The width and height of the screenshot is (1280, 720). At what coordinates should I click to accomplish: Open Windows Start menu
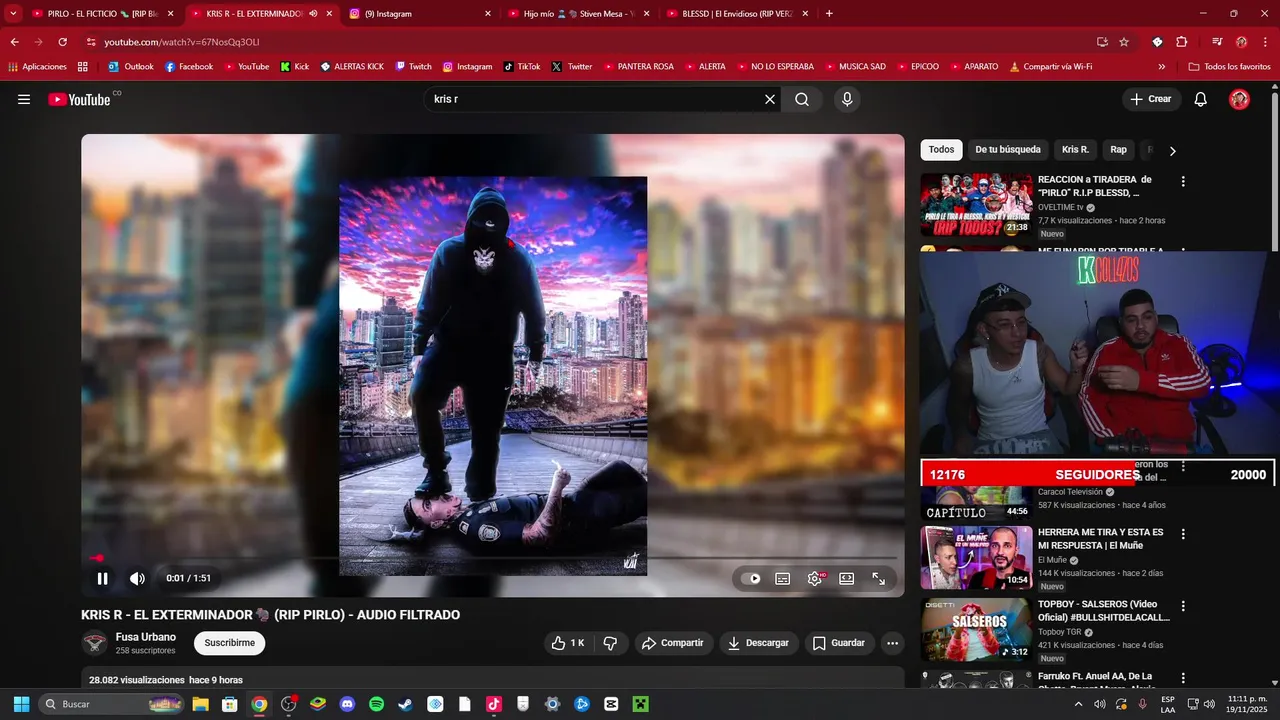tap(21, 704)
